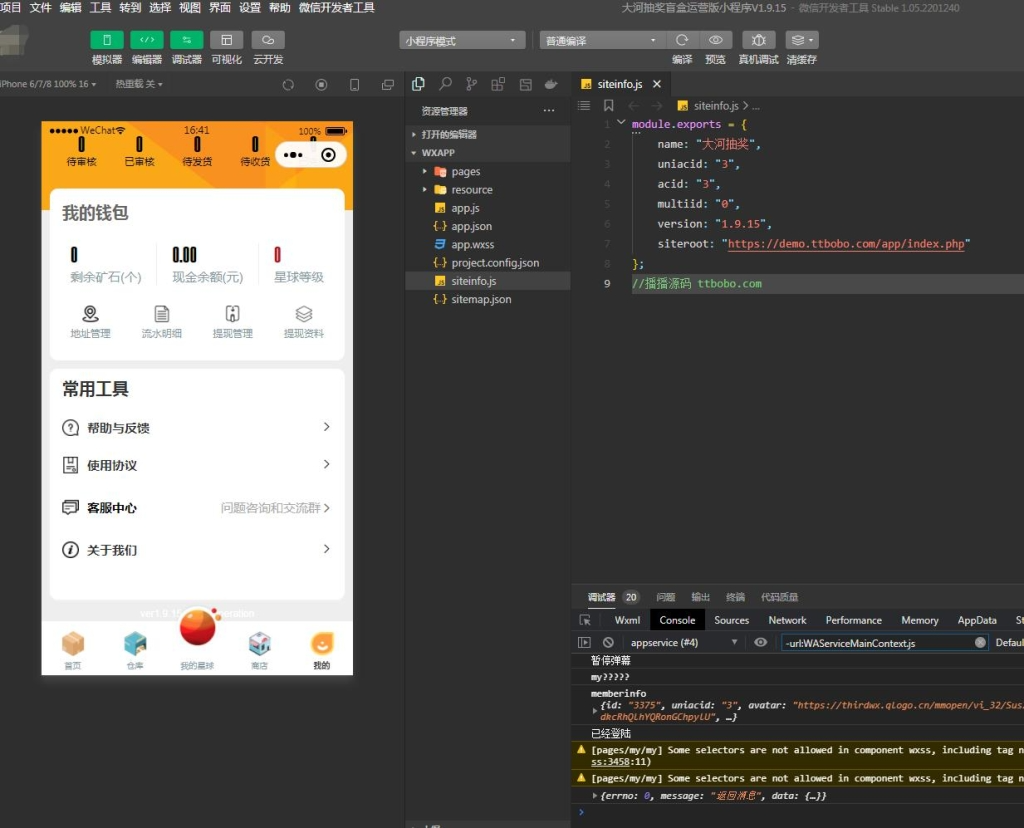Switch to the 问题 panel tab

tap(665, 597)
